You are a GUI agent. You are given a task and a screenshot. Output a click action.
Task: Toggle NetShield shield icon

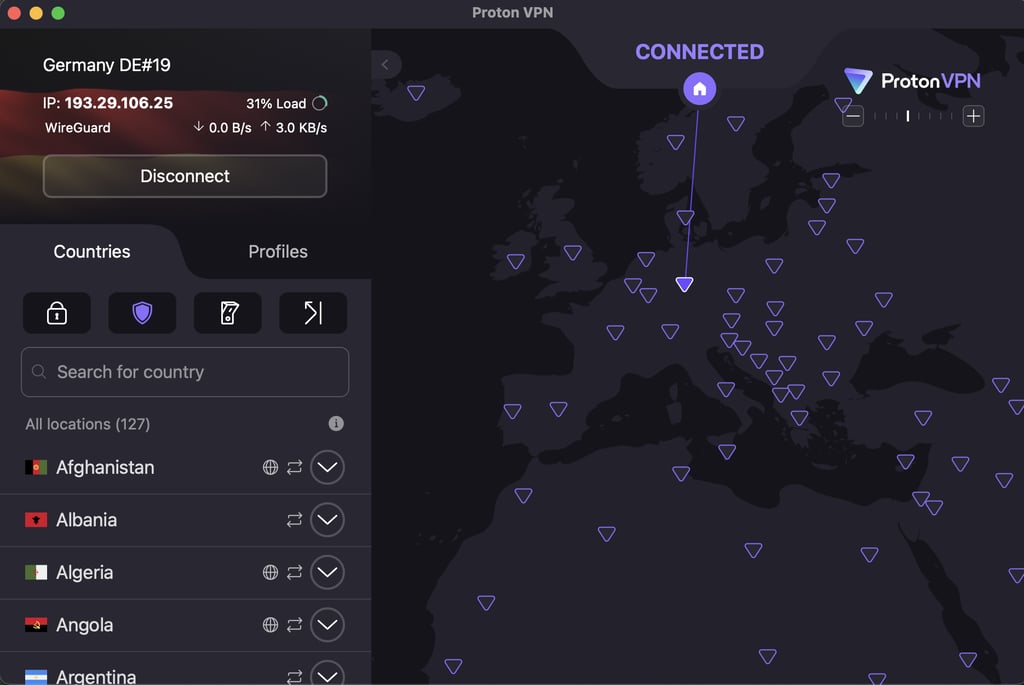(x=142, y=313)
